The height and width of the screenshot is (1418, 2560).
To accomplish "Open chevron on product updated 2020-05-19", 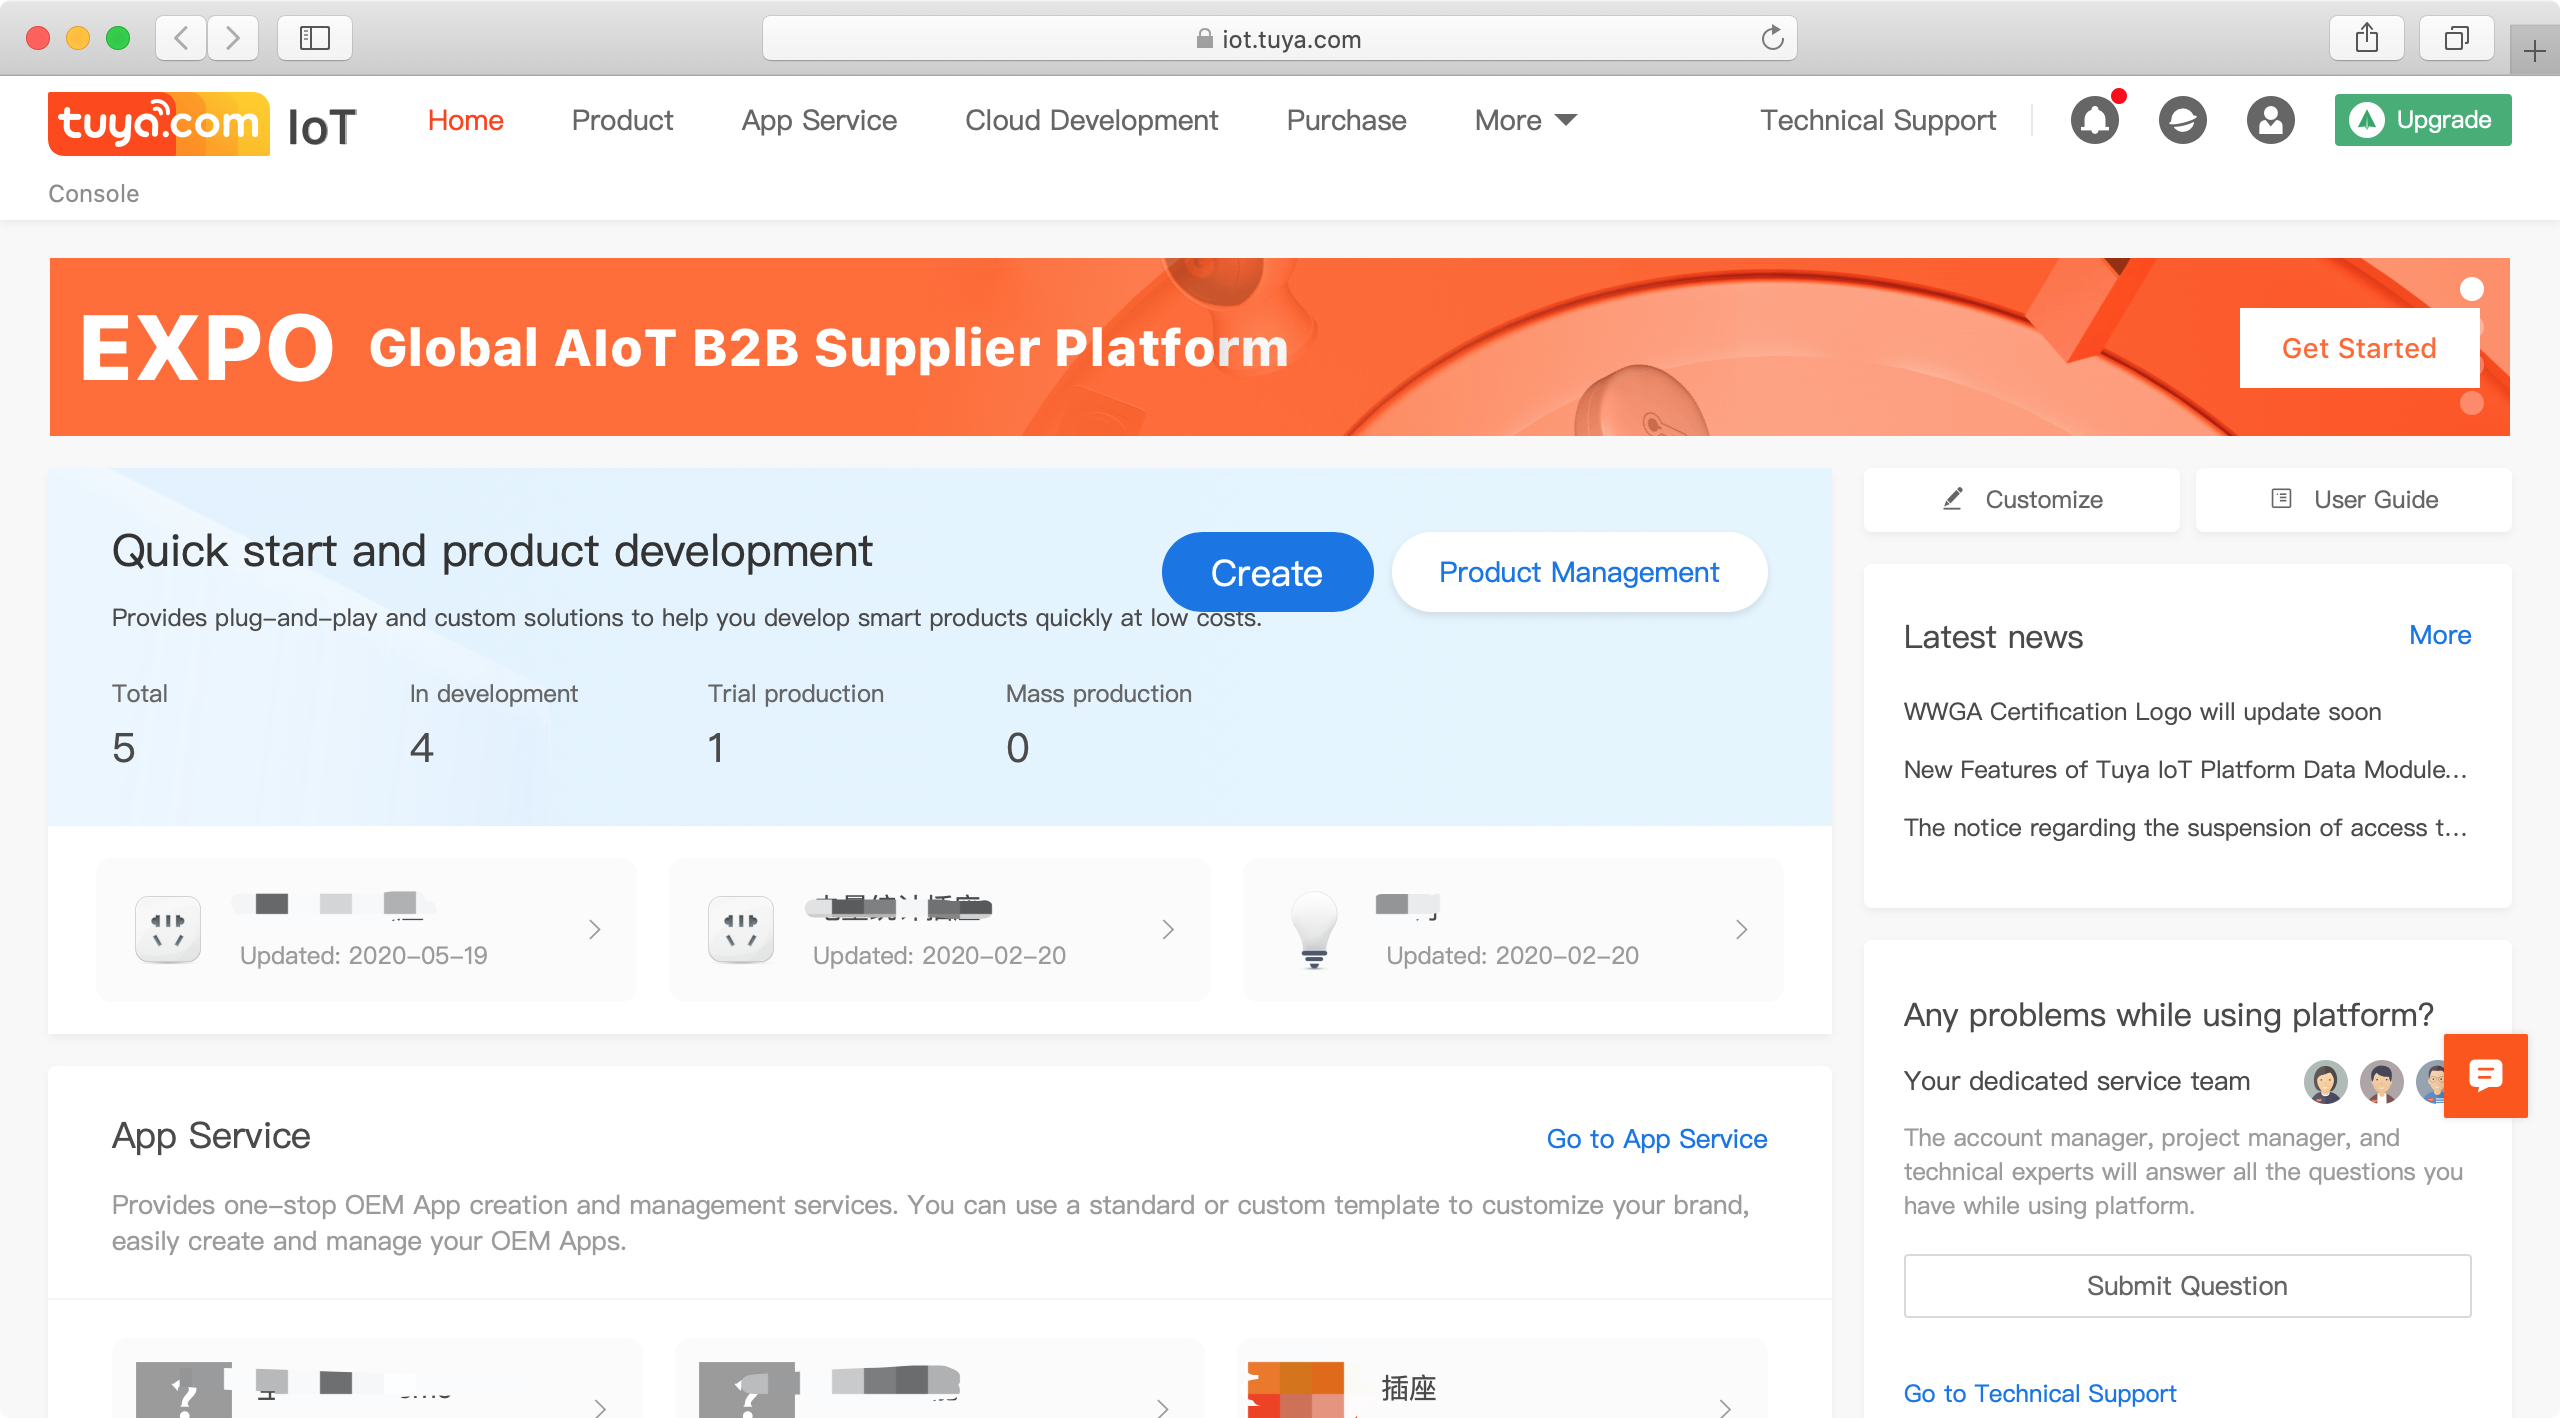I will coord(595,929).
